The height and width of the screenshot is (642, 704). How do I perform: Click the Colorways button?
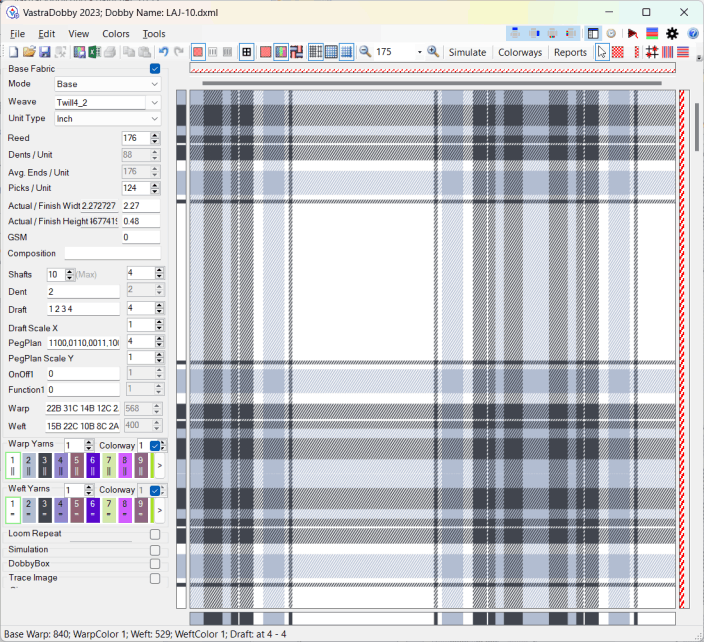520,52
